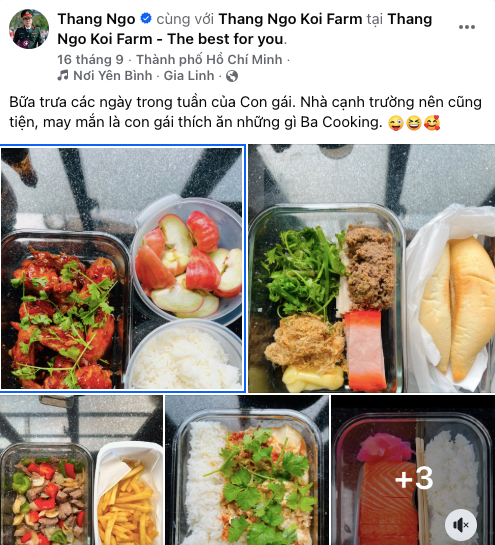This screenshot has height=545, width=495.
Task: Click the blue verified badge icon
Action: click(146, 18)
